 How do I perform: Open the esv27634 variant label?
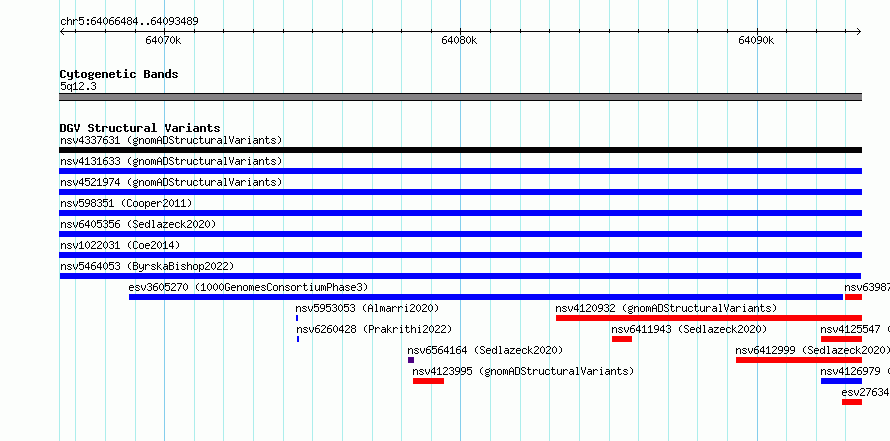866,392
